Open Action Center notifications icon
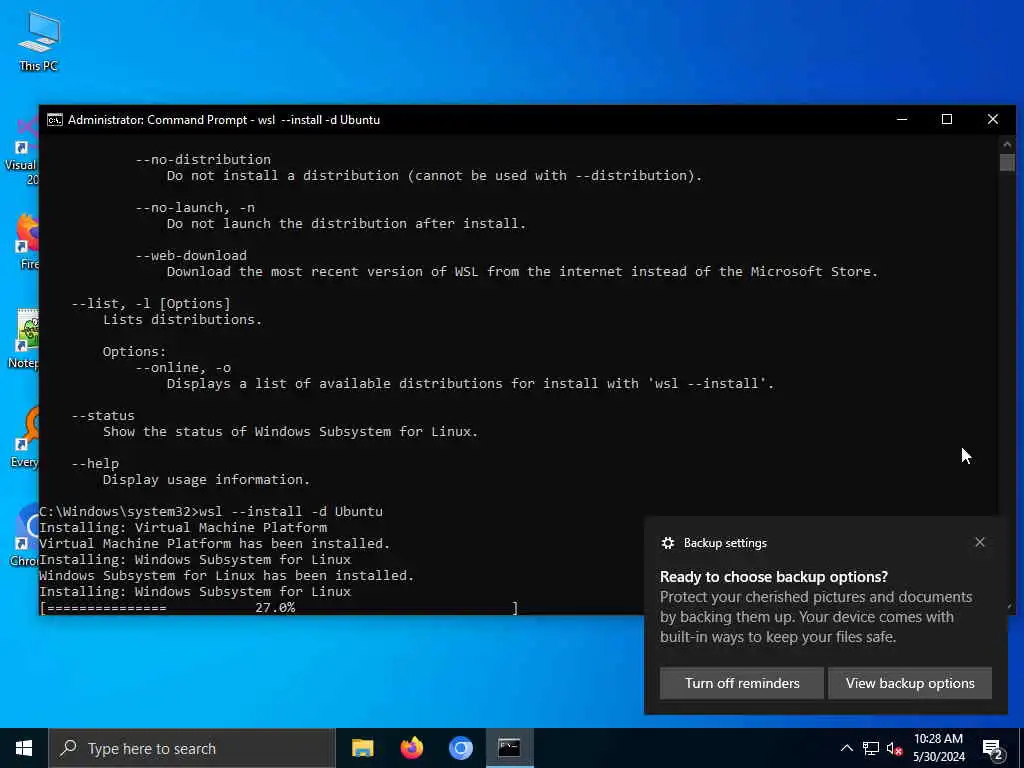Screen dimensions: 1024x768 click(993, 749)
